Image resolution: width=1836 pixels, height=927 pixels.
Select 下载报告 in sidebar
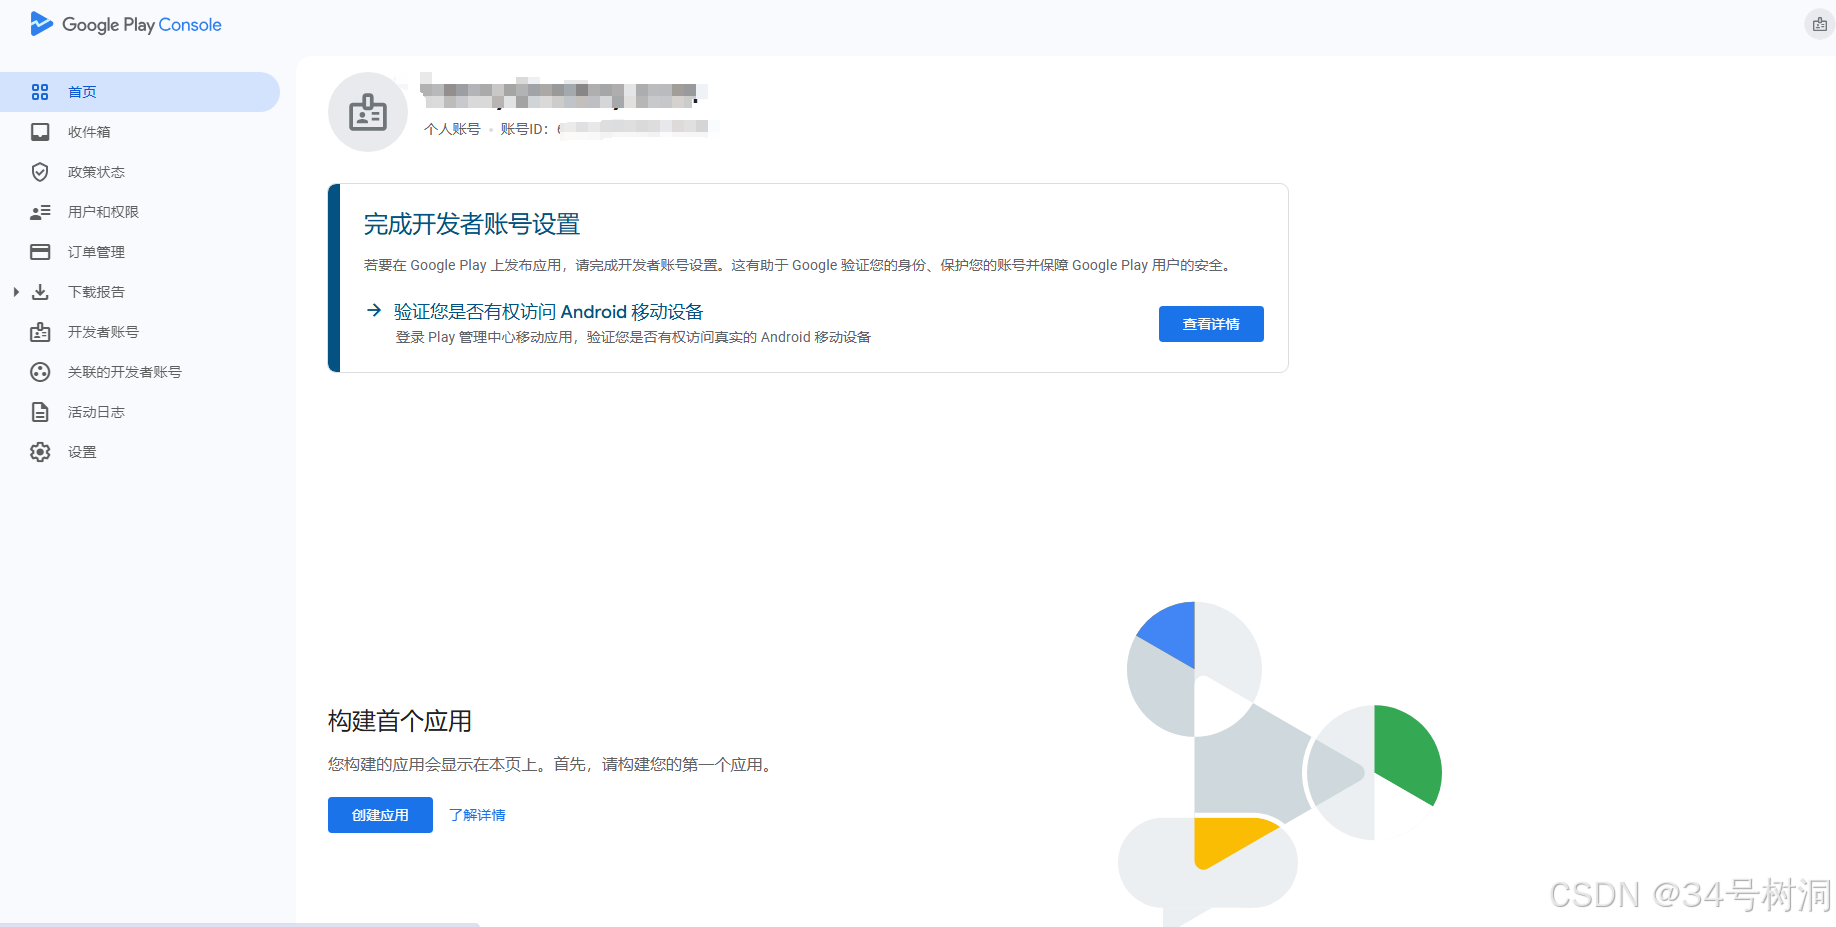(x=140, y=292)
